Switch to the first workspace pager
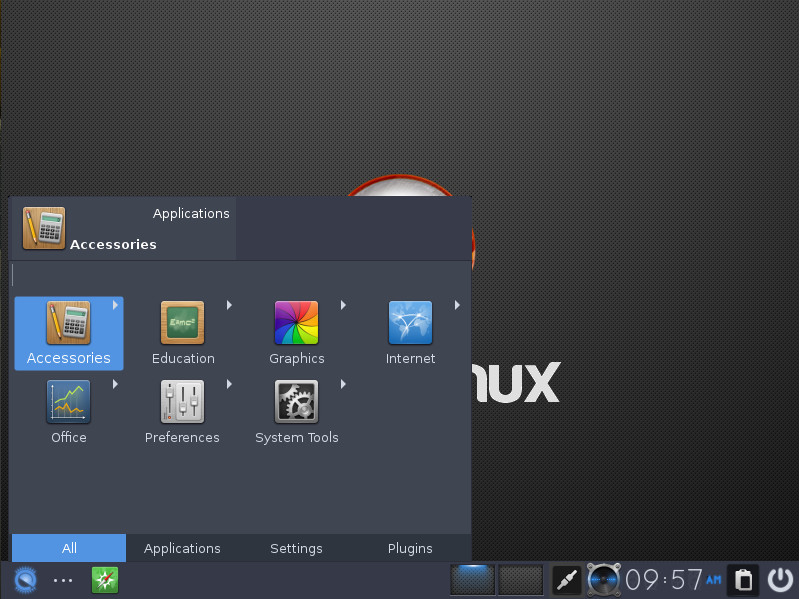Image resolution: width=799 pixels, height=599 pixels. pos(472,580)
